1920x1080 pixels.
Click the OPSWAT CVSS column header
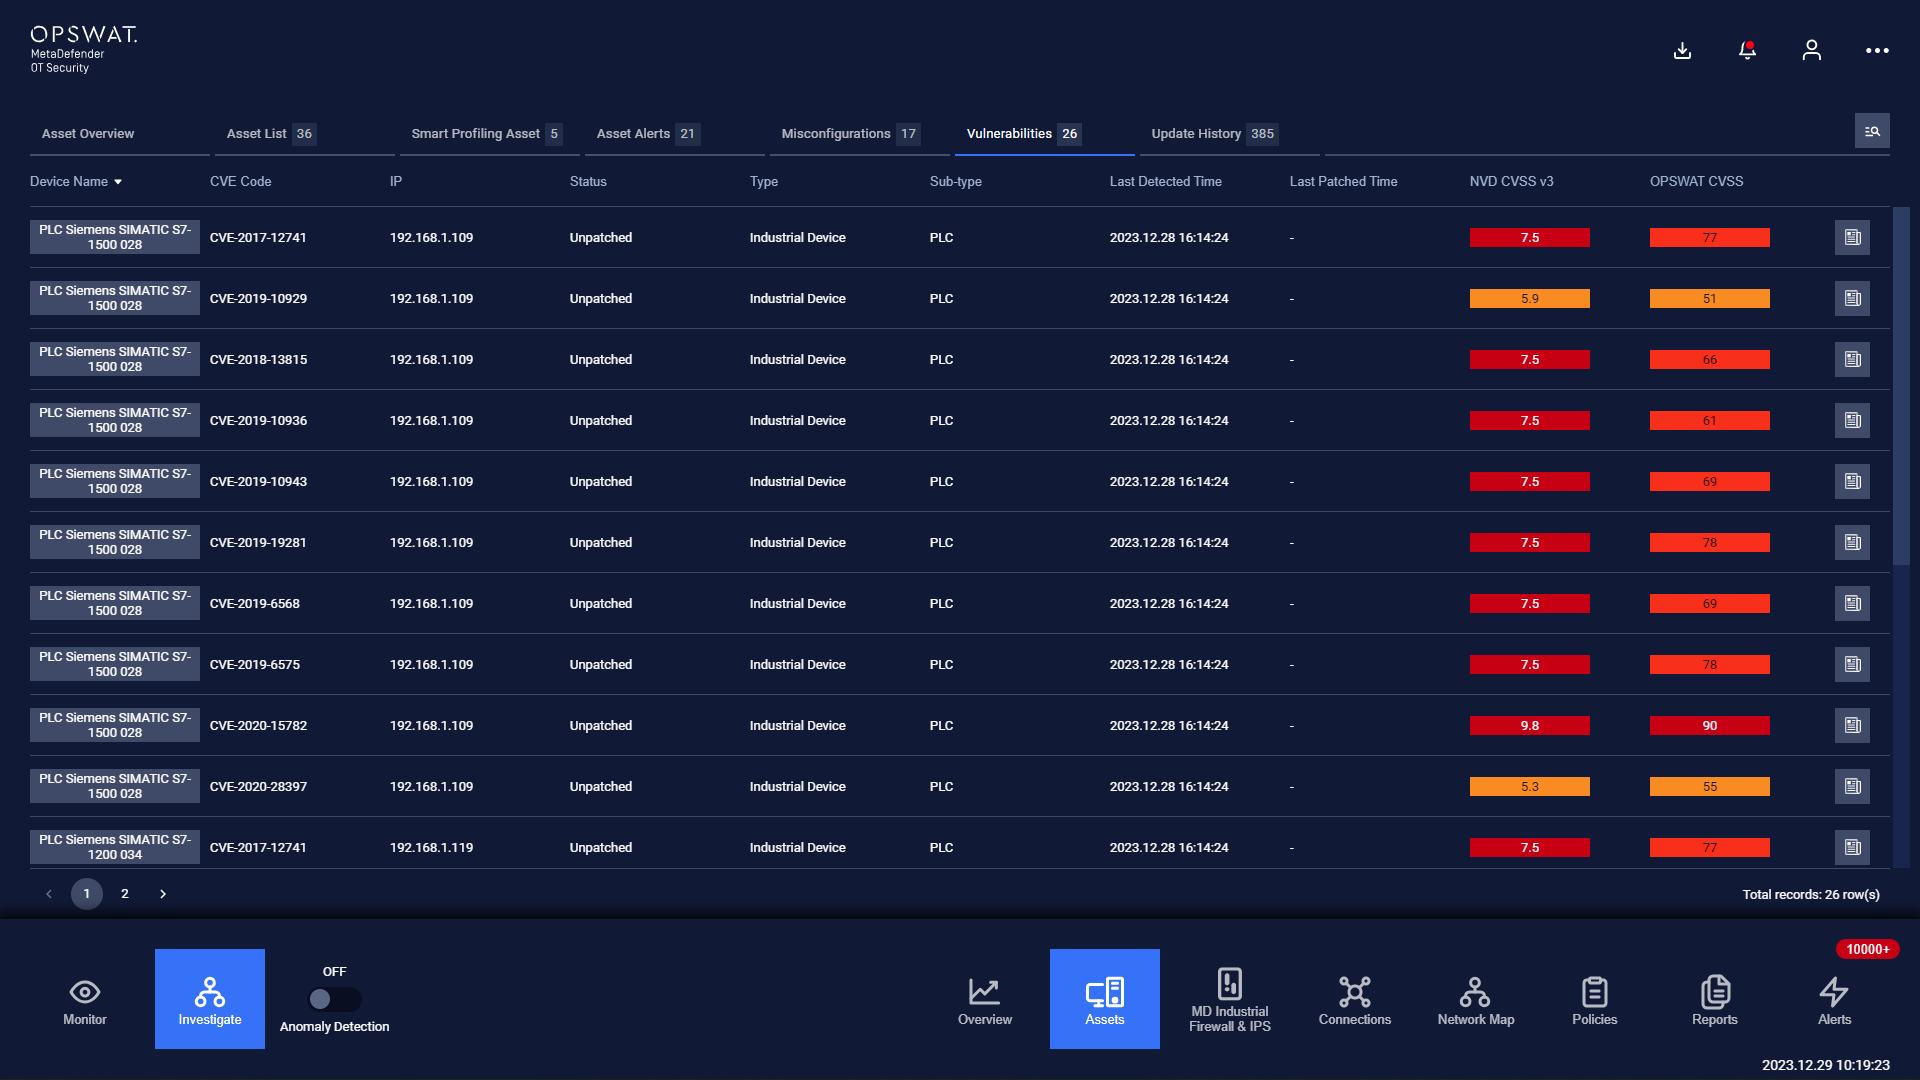pos(1696,181)
